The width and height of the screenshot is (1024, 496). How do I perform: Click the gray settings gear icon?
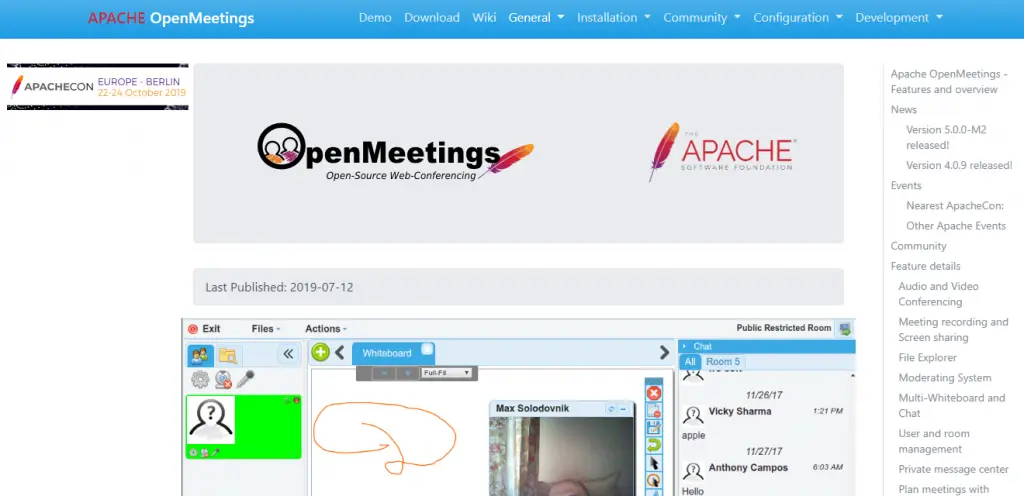pyautogui.click(x=200, y=379)
